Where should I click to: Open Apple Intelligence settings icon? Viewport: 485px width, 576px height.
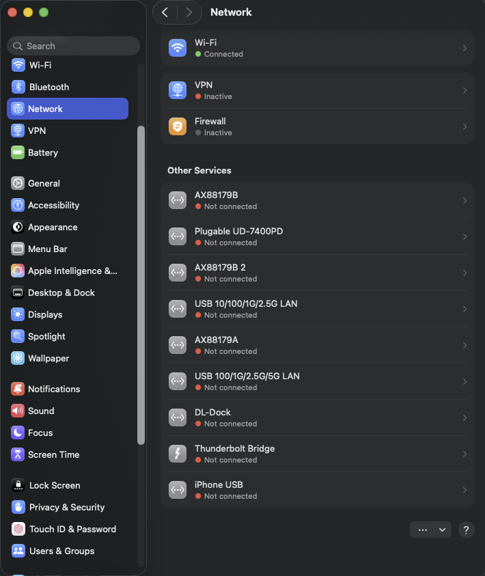(x=18, y=271)
